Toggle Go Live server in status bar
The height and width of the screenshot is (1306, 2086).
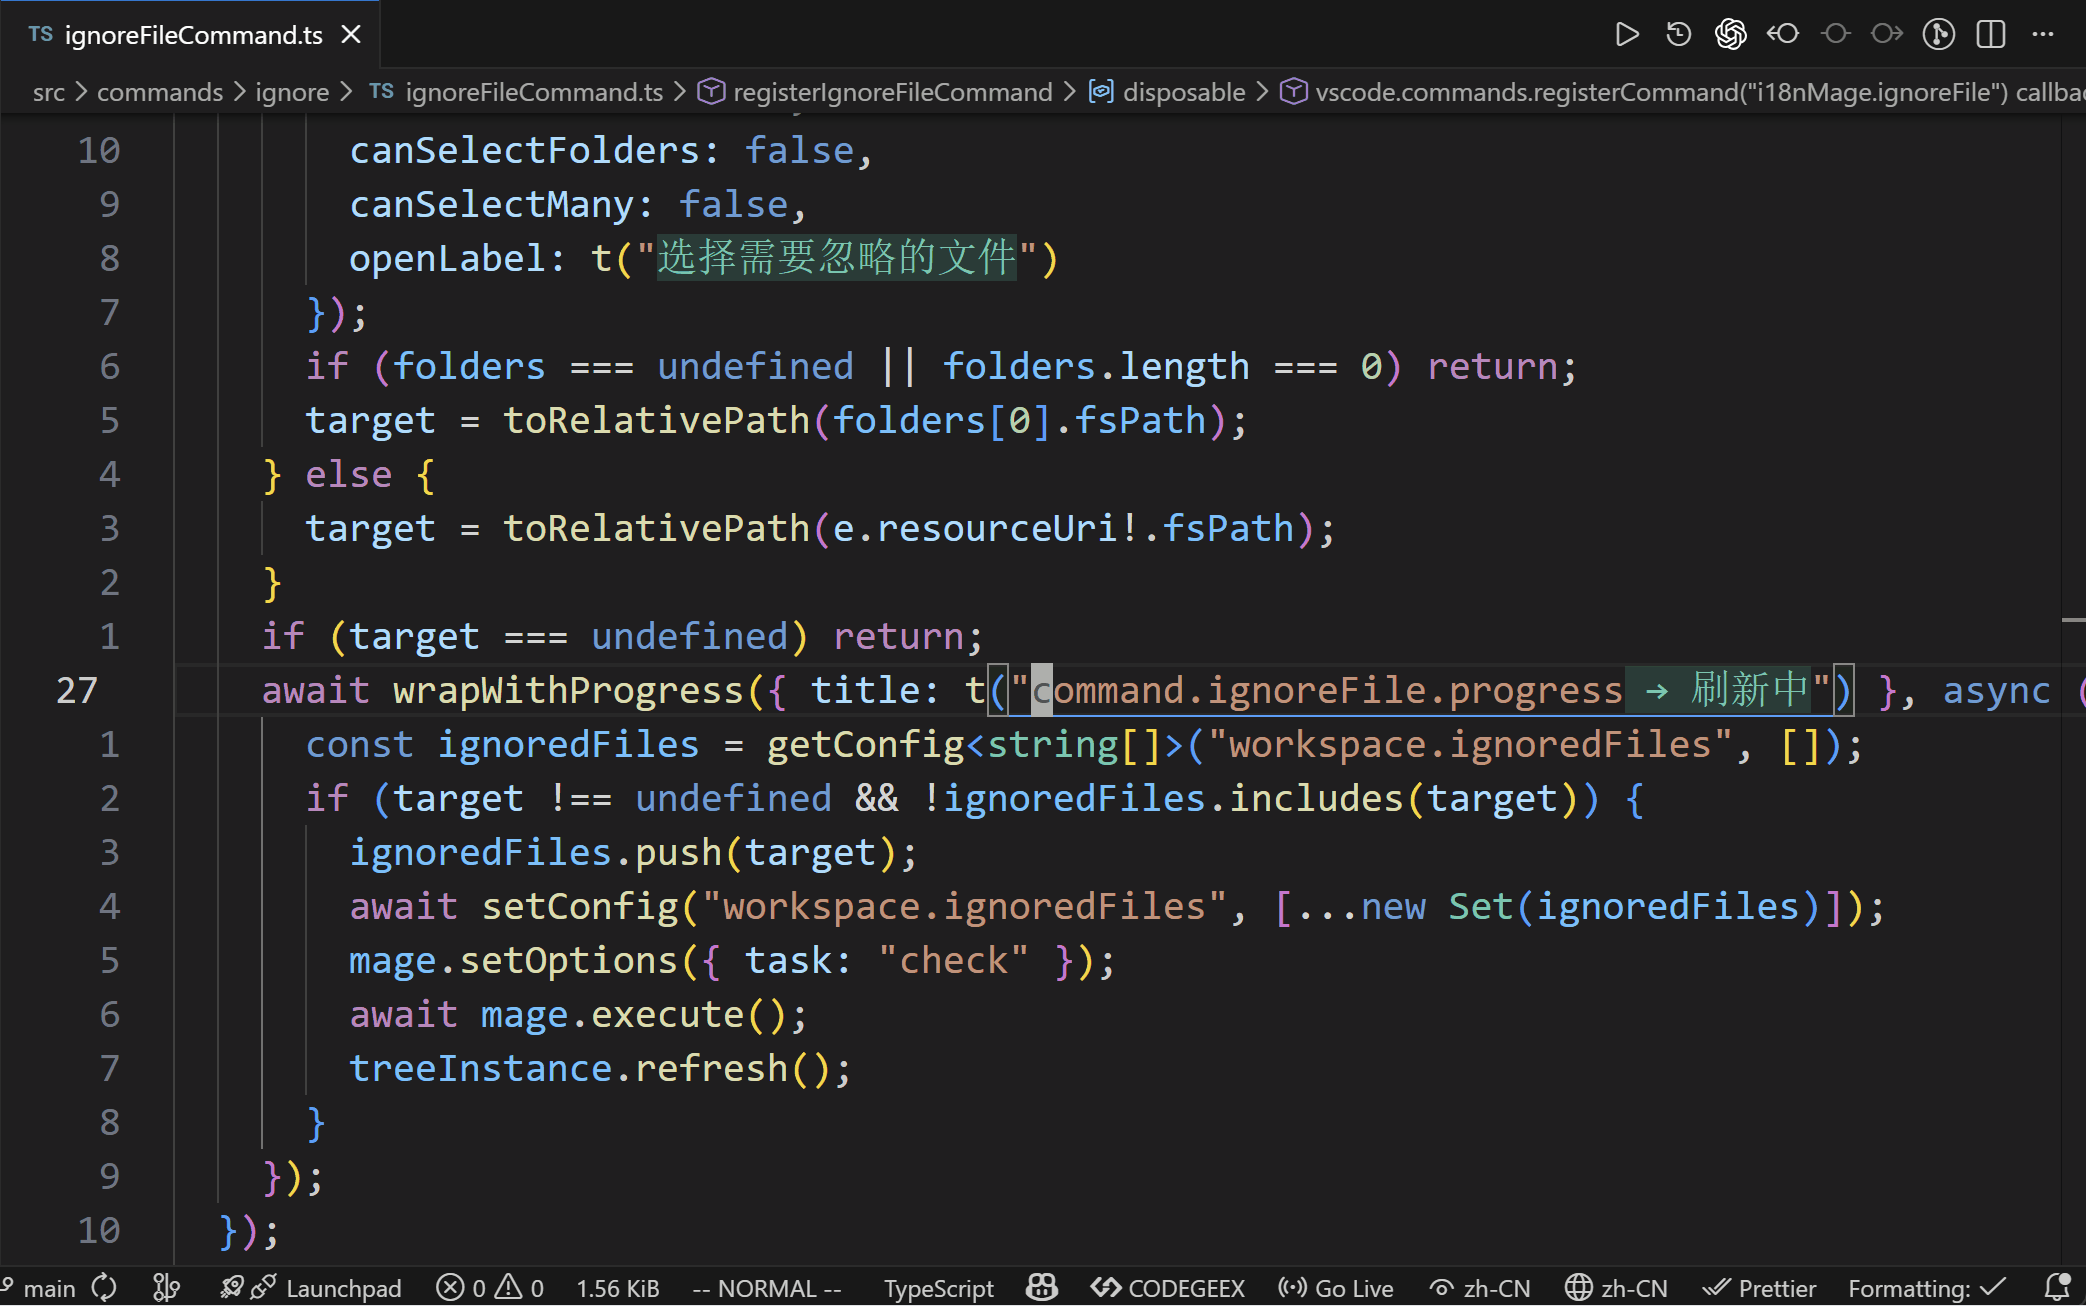point(1336,1288)
